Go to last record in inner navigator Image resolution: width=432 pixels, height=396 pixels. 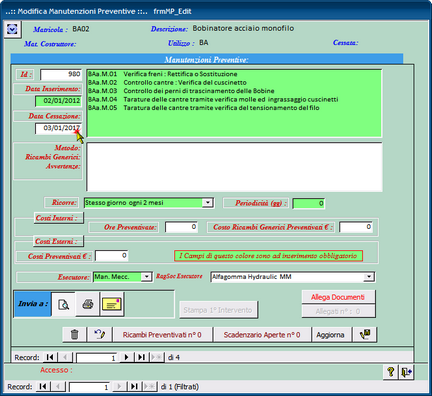tap(141, 357)
